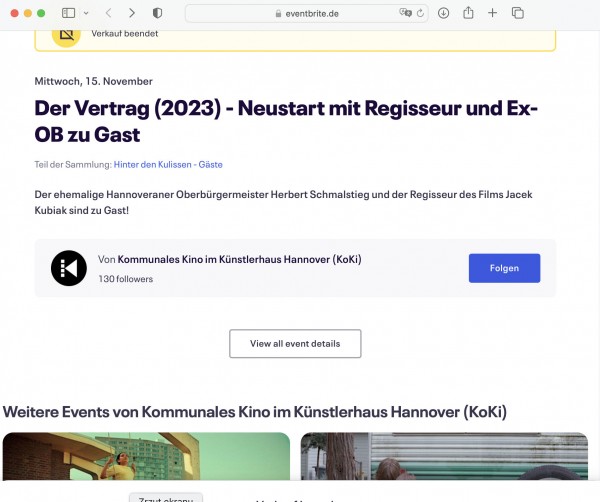Follow the organizer with Folgen button
Screen dimensions: 600x502
tap(504, 268)
